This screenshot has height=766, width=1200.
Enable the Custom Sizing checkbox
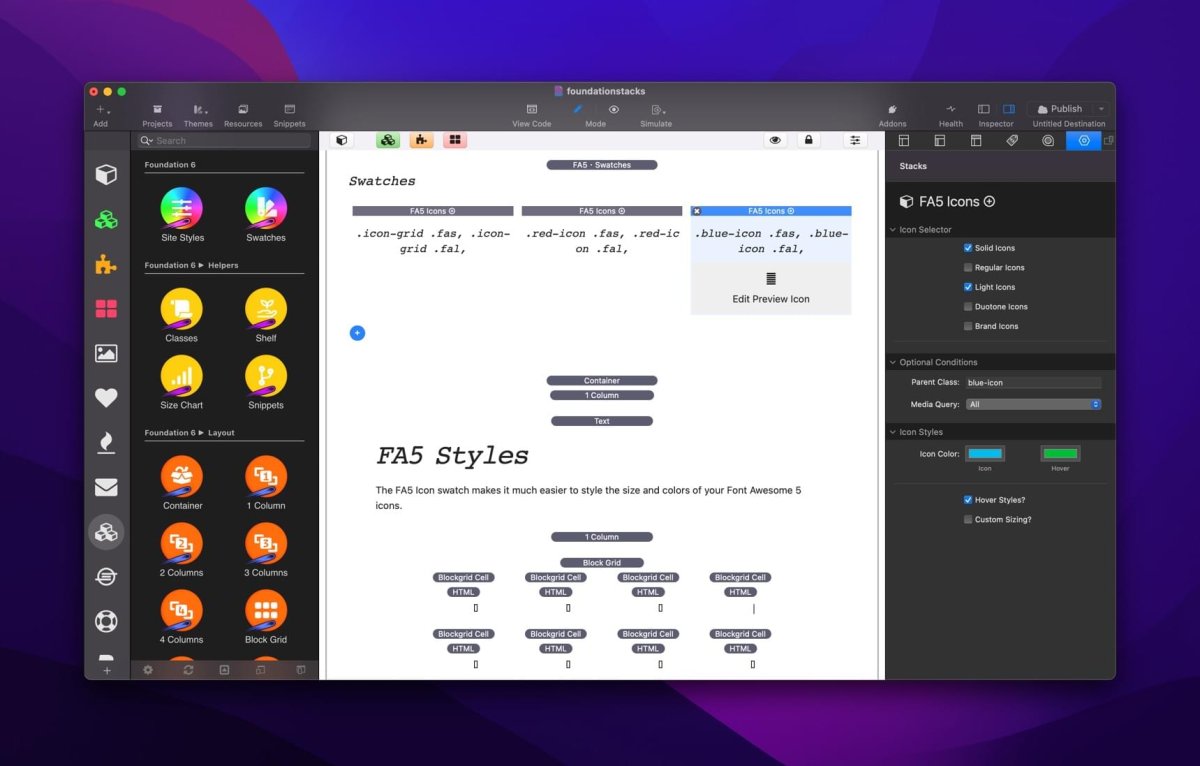point(968,520)
